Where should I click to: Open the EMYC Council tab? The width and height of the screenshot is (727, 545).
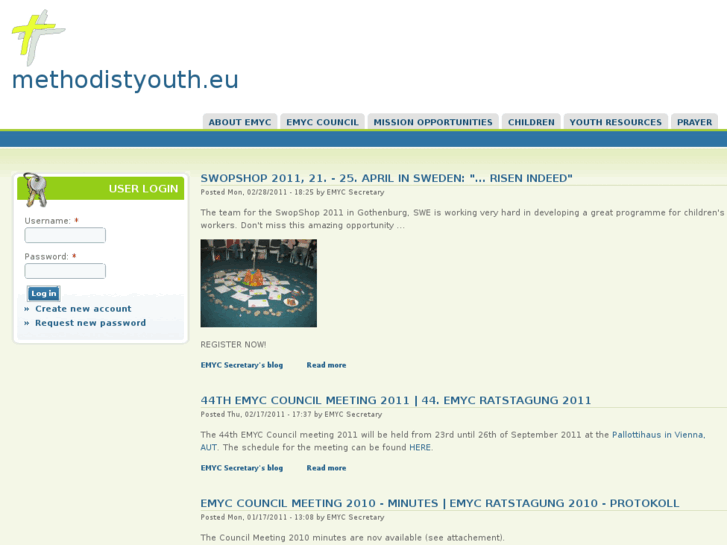coord(322,122)
